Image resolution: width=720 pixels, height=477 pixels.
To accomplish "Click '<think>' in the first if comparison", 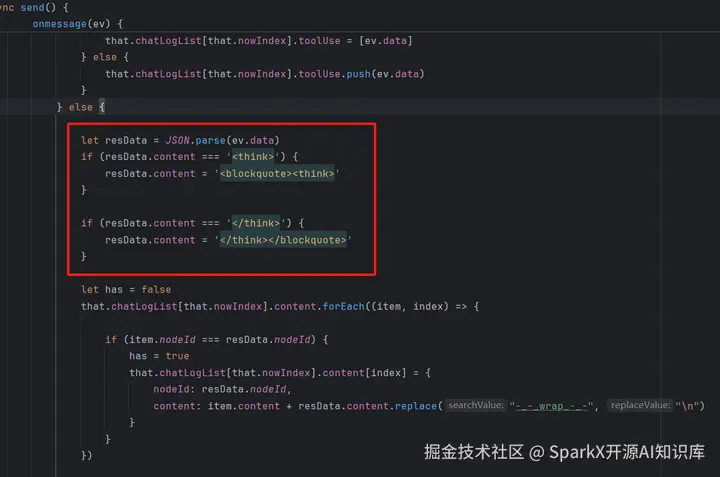I will (253, 157).
